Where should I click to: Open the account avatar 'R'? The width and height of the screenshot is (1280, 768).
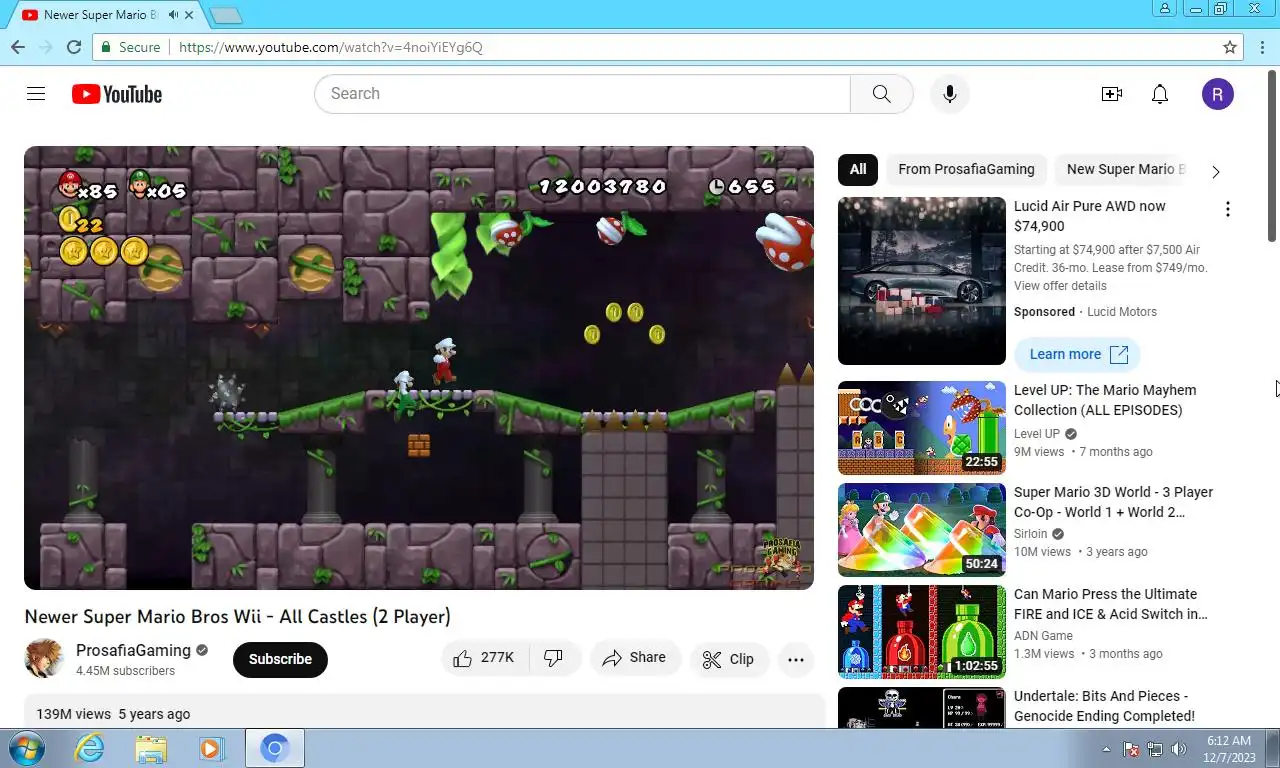tap(1217, 94)
